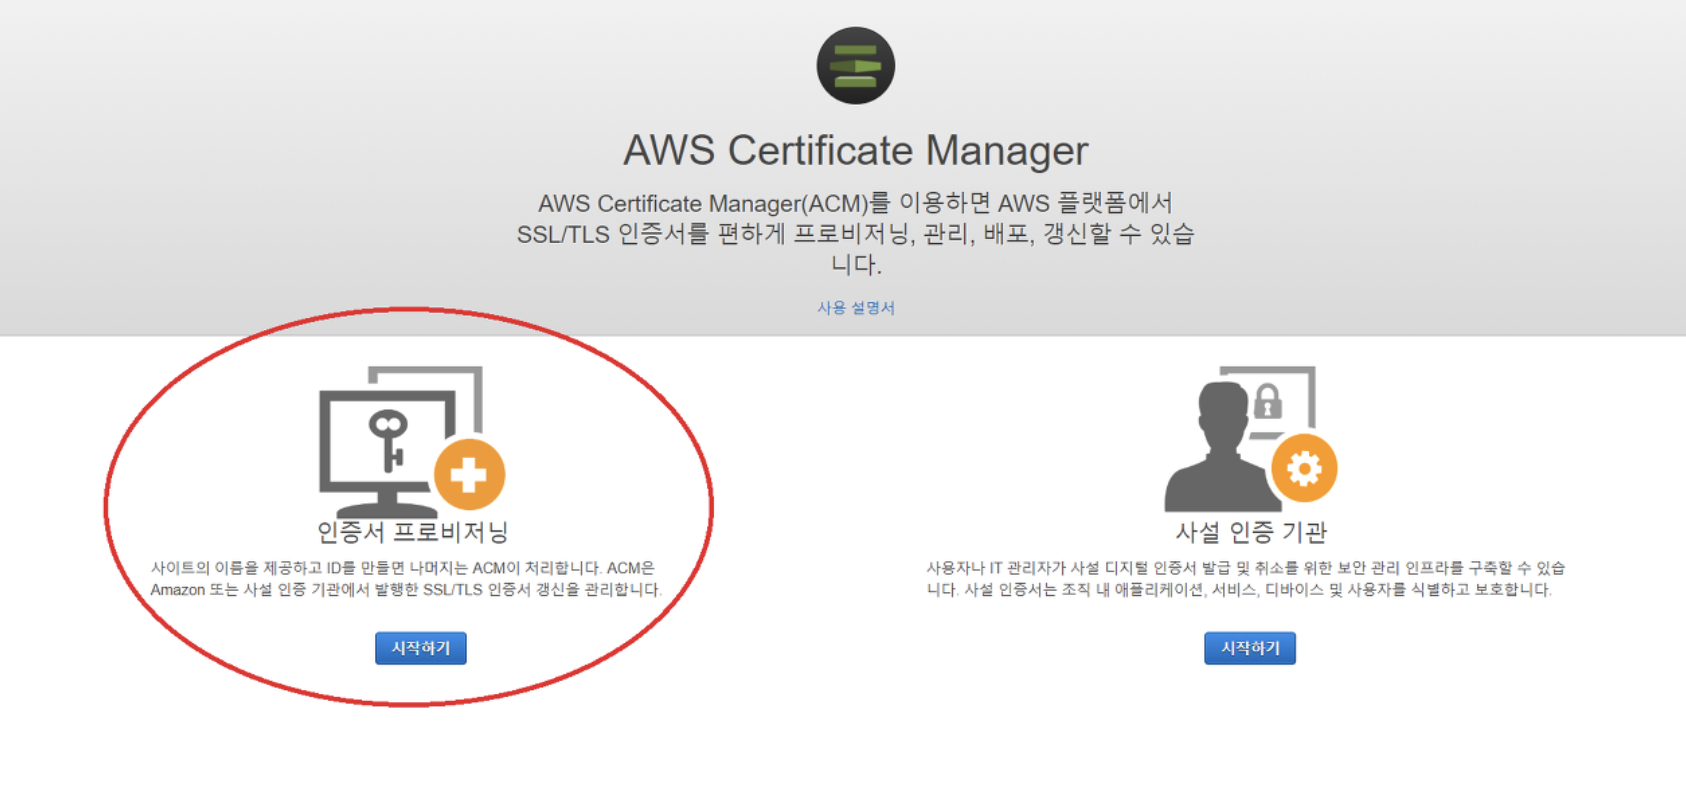Click the AWS Certificate Manager title text
Image resolution: width=1686 pixels, height=808 pixels.
[856, 150]
